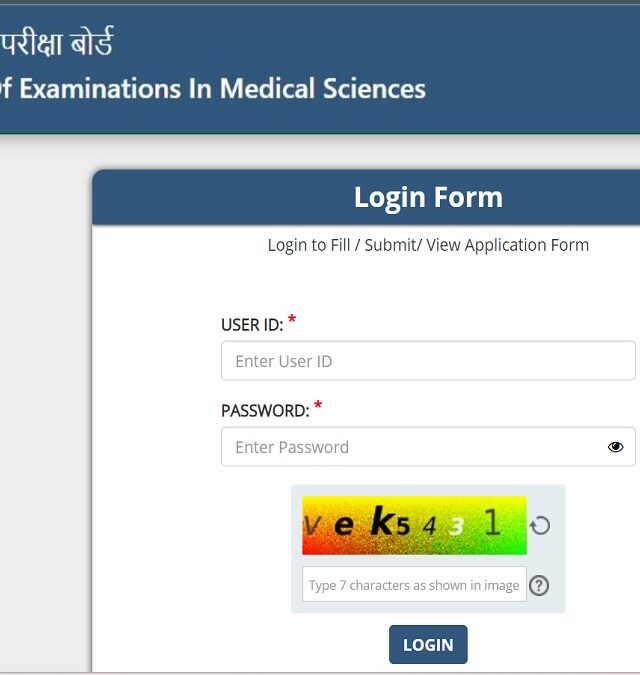Click the PASSWORD label
The width and height of the screenshot is (640, 675).
click(x=265, y=411)
